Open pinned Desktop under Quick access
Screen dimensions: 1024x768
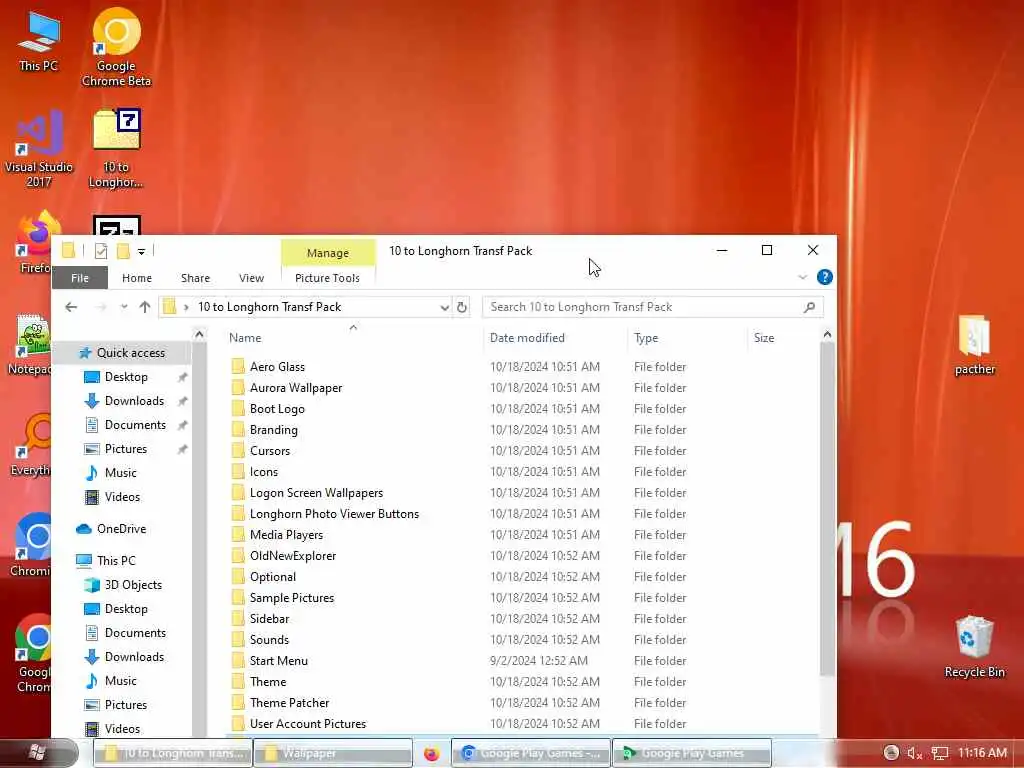click(126, 377)
